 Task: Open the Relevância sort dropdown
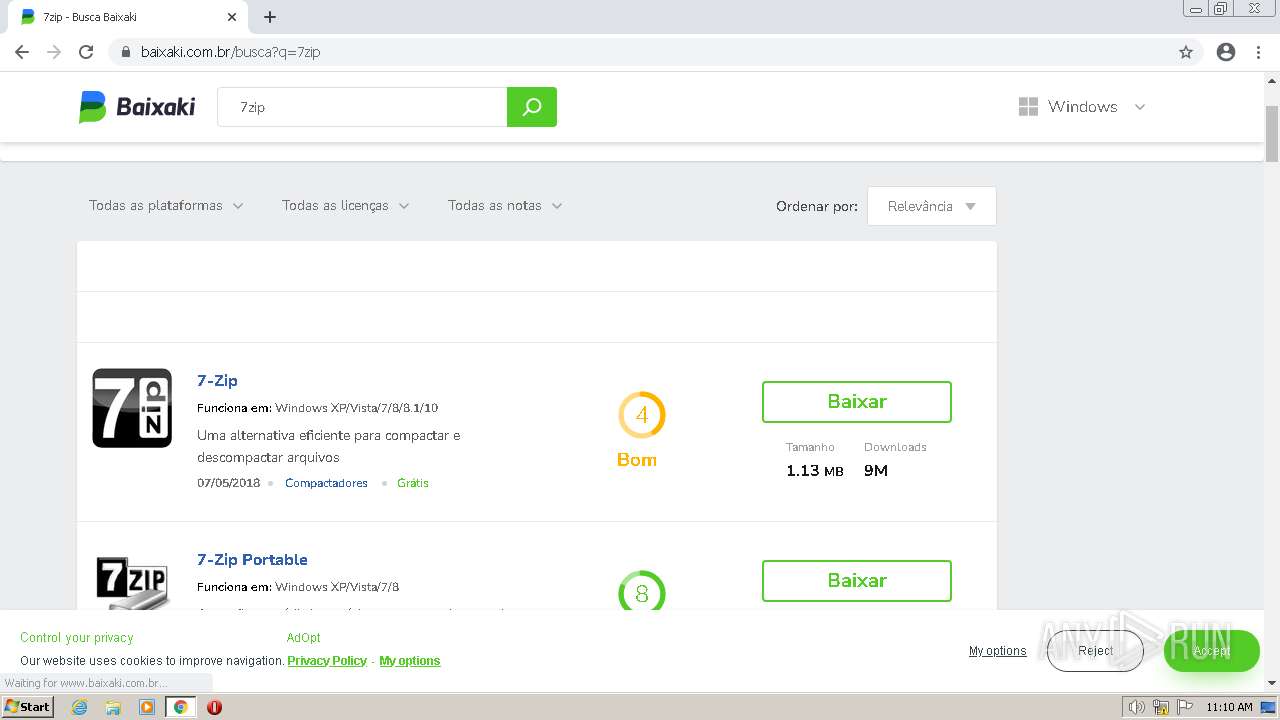click(x=932, y=206)
